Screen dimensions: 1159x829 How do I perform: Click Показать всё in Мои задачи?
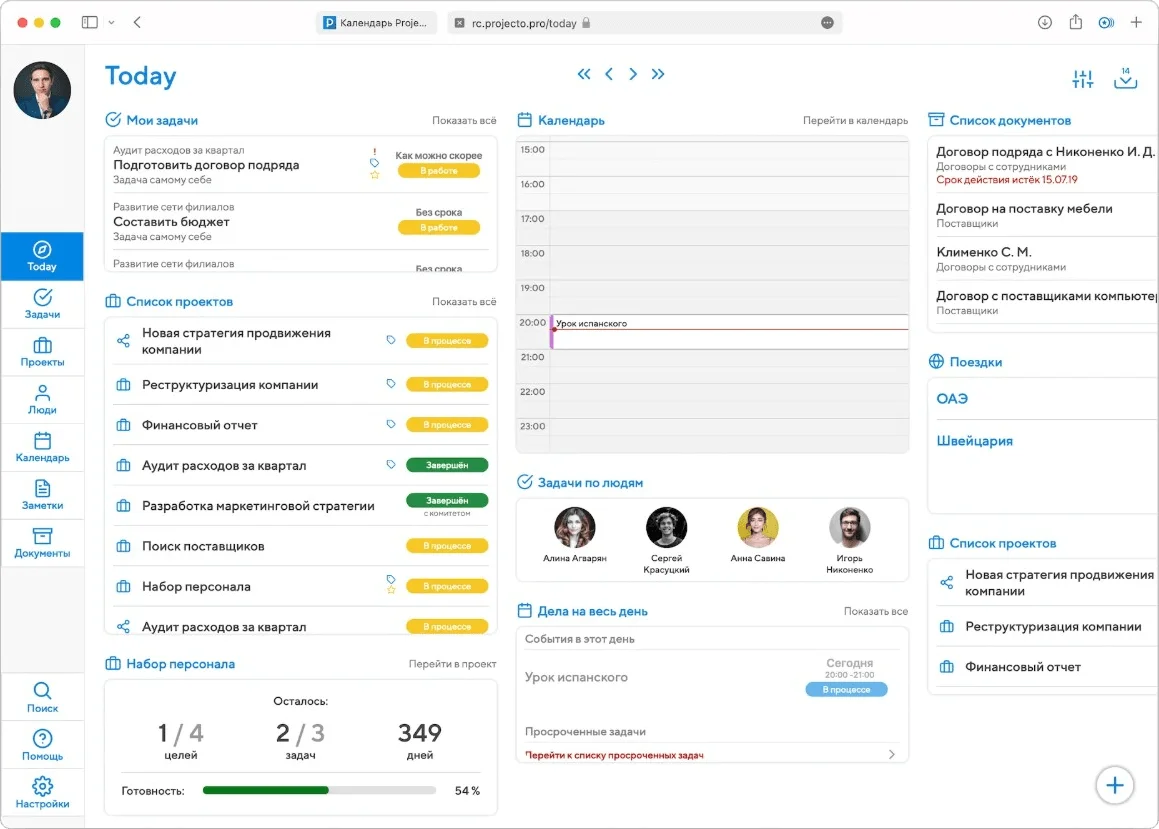[464, 120]
